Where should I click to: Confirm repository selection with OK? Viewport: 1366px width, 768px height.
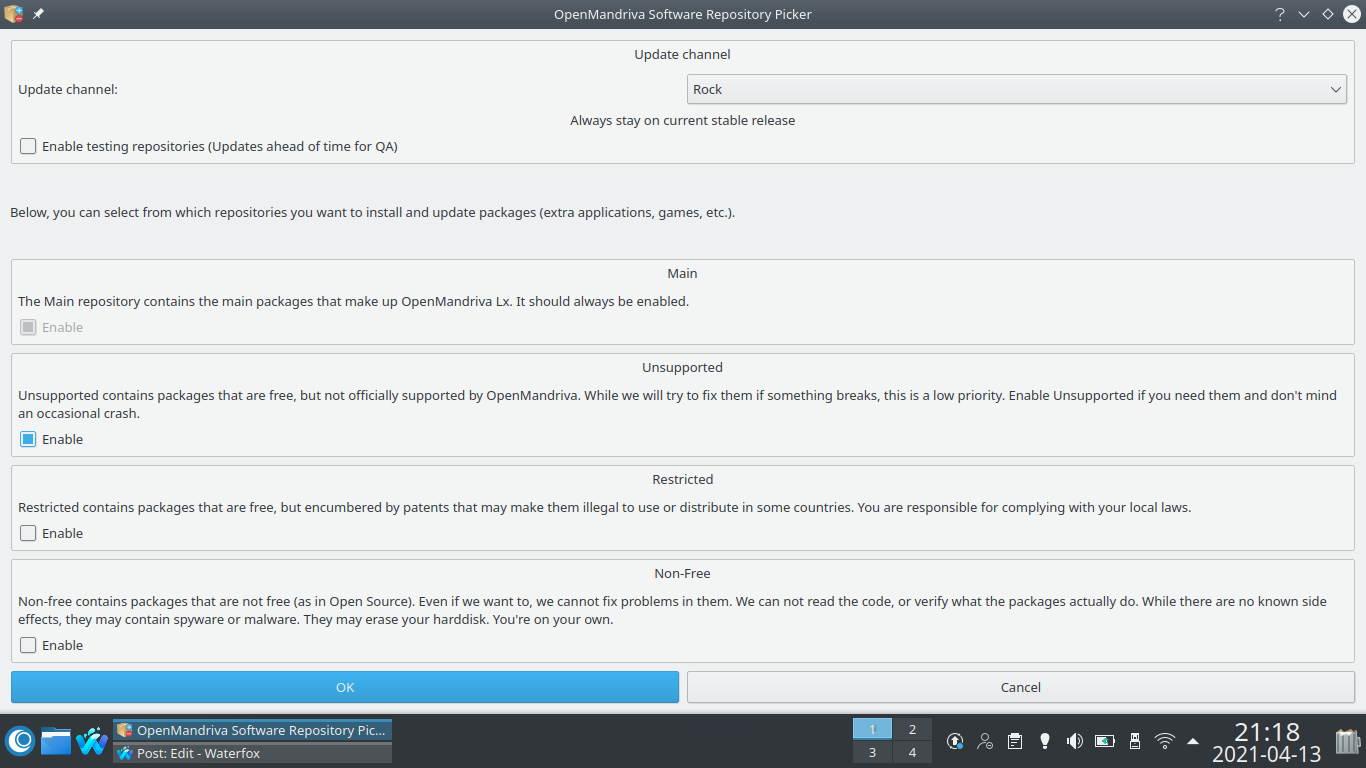click(x=345, y=687)
